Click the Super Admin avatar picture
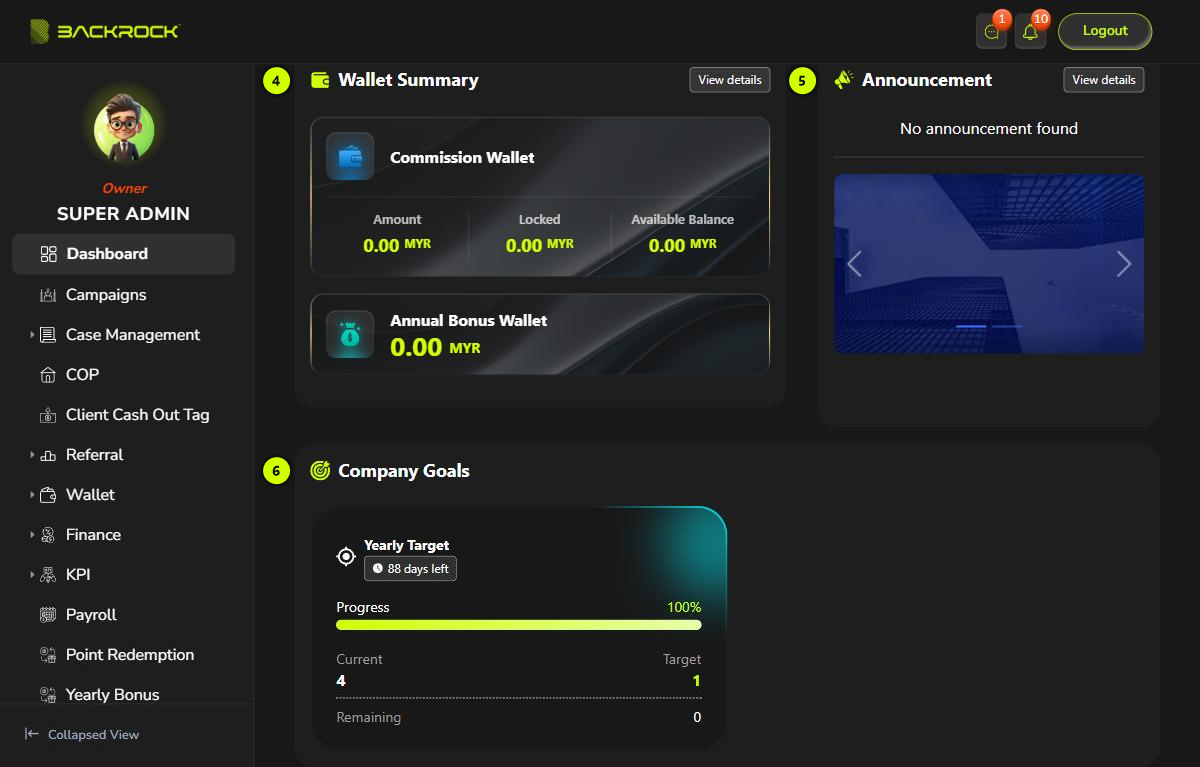 [x=124, y=130]
